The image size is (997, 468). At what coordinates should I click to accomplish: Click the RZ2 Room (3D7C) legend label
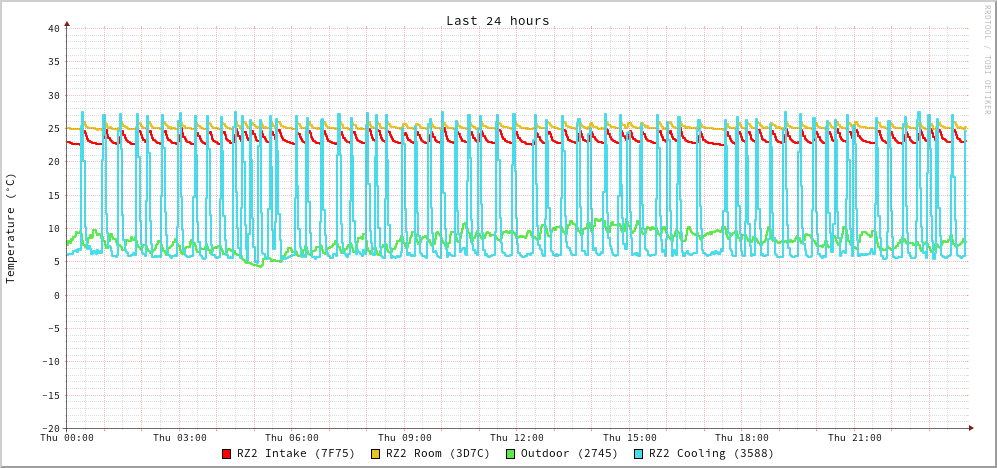(x=438, y=454)
